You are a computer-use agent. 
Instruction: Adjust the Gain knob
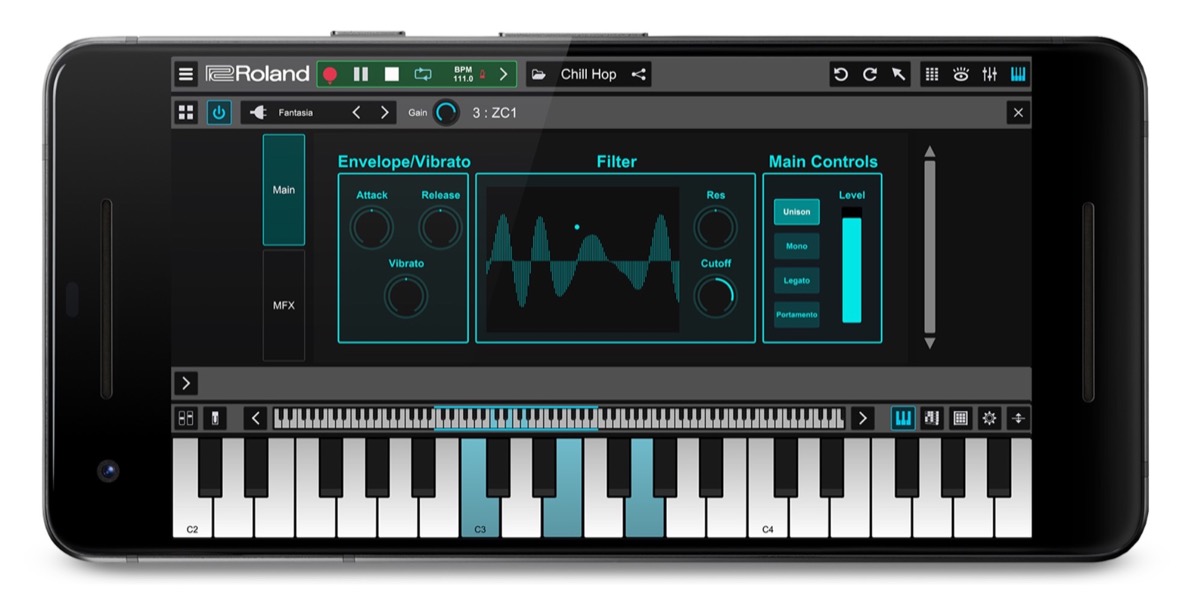coord(446,113)
